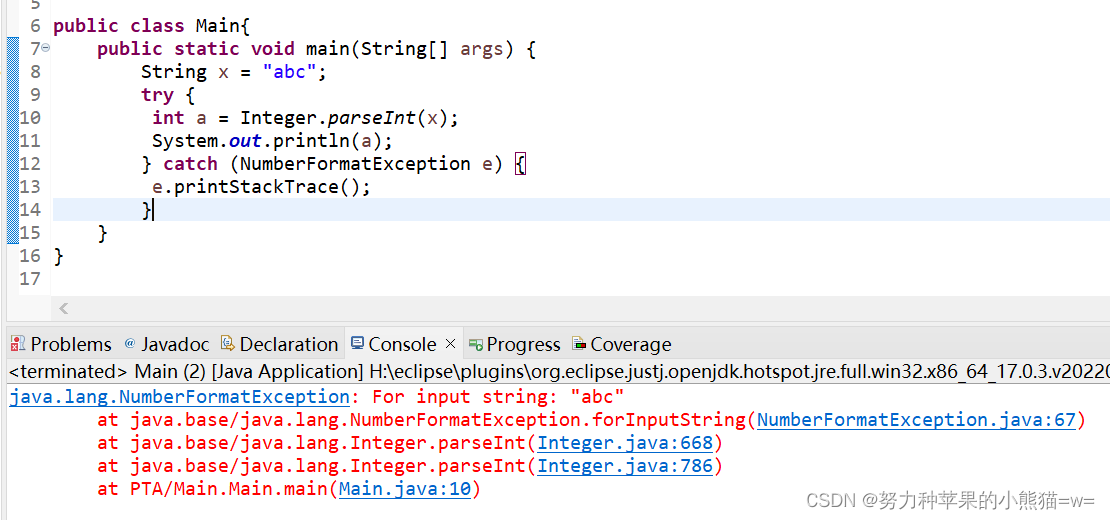Click the parseInt method call in code
Screen dimensions: 1110x520
click(x=372, y=118)
